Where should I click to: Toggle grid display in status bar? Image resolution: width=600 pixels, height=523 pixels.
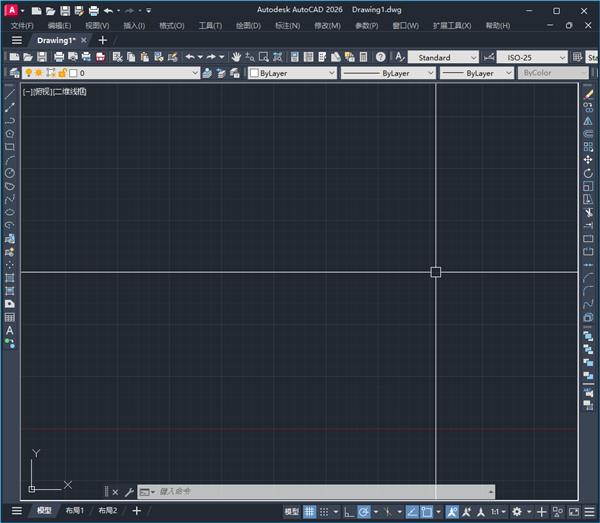point(310,512)
